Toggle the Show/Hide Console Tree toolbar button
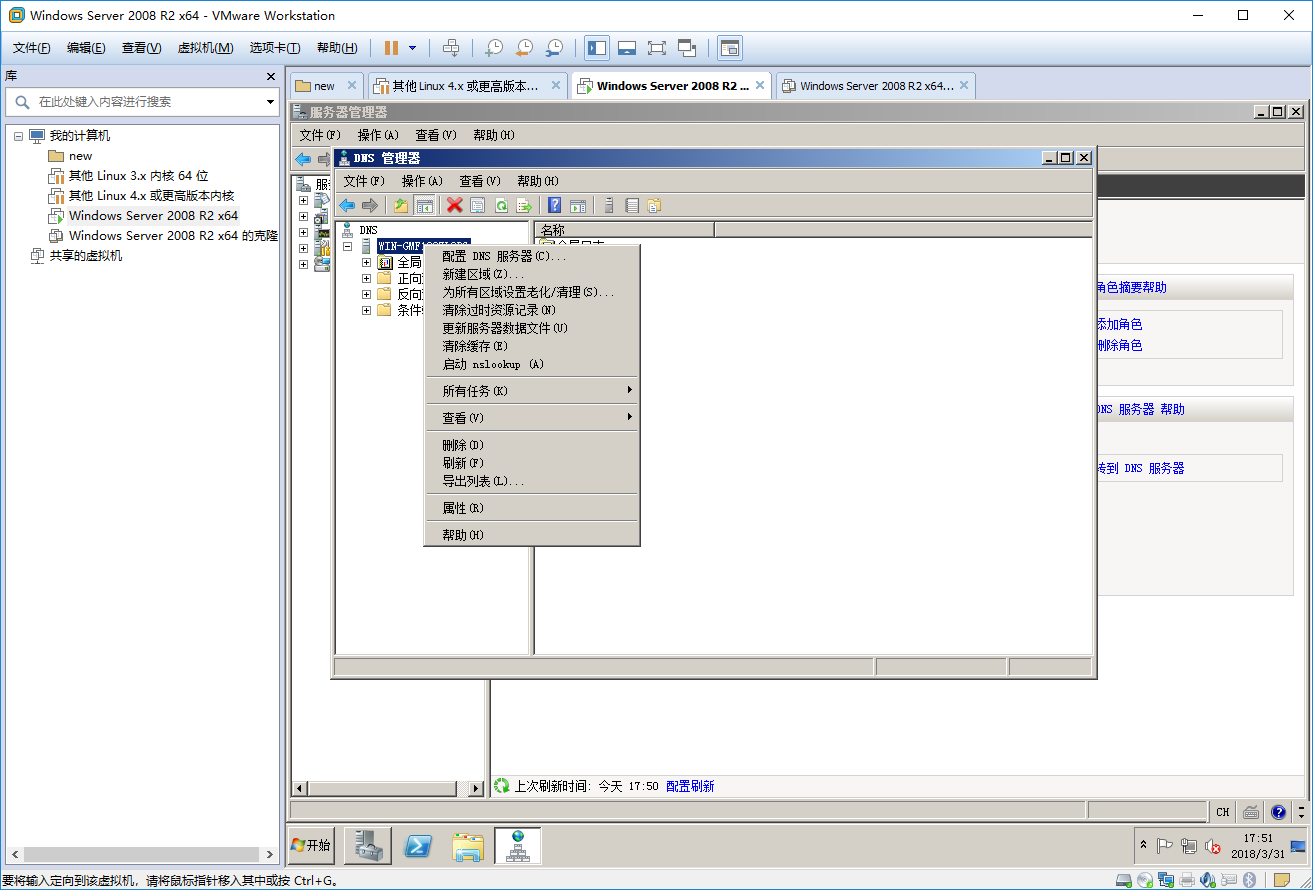 [425, 205]
